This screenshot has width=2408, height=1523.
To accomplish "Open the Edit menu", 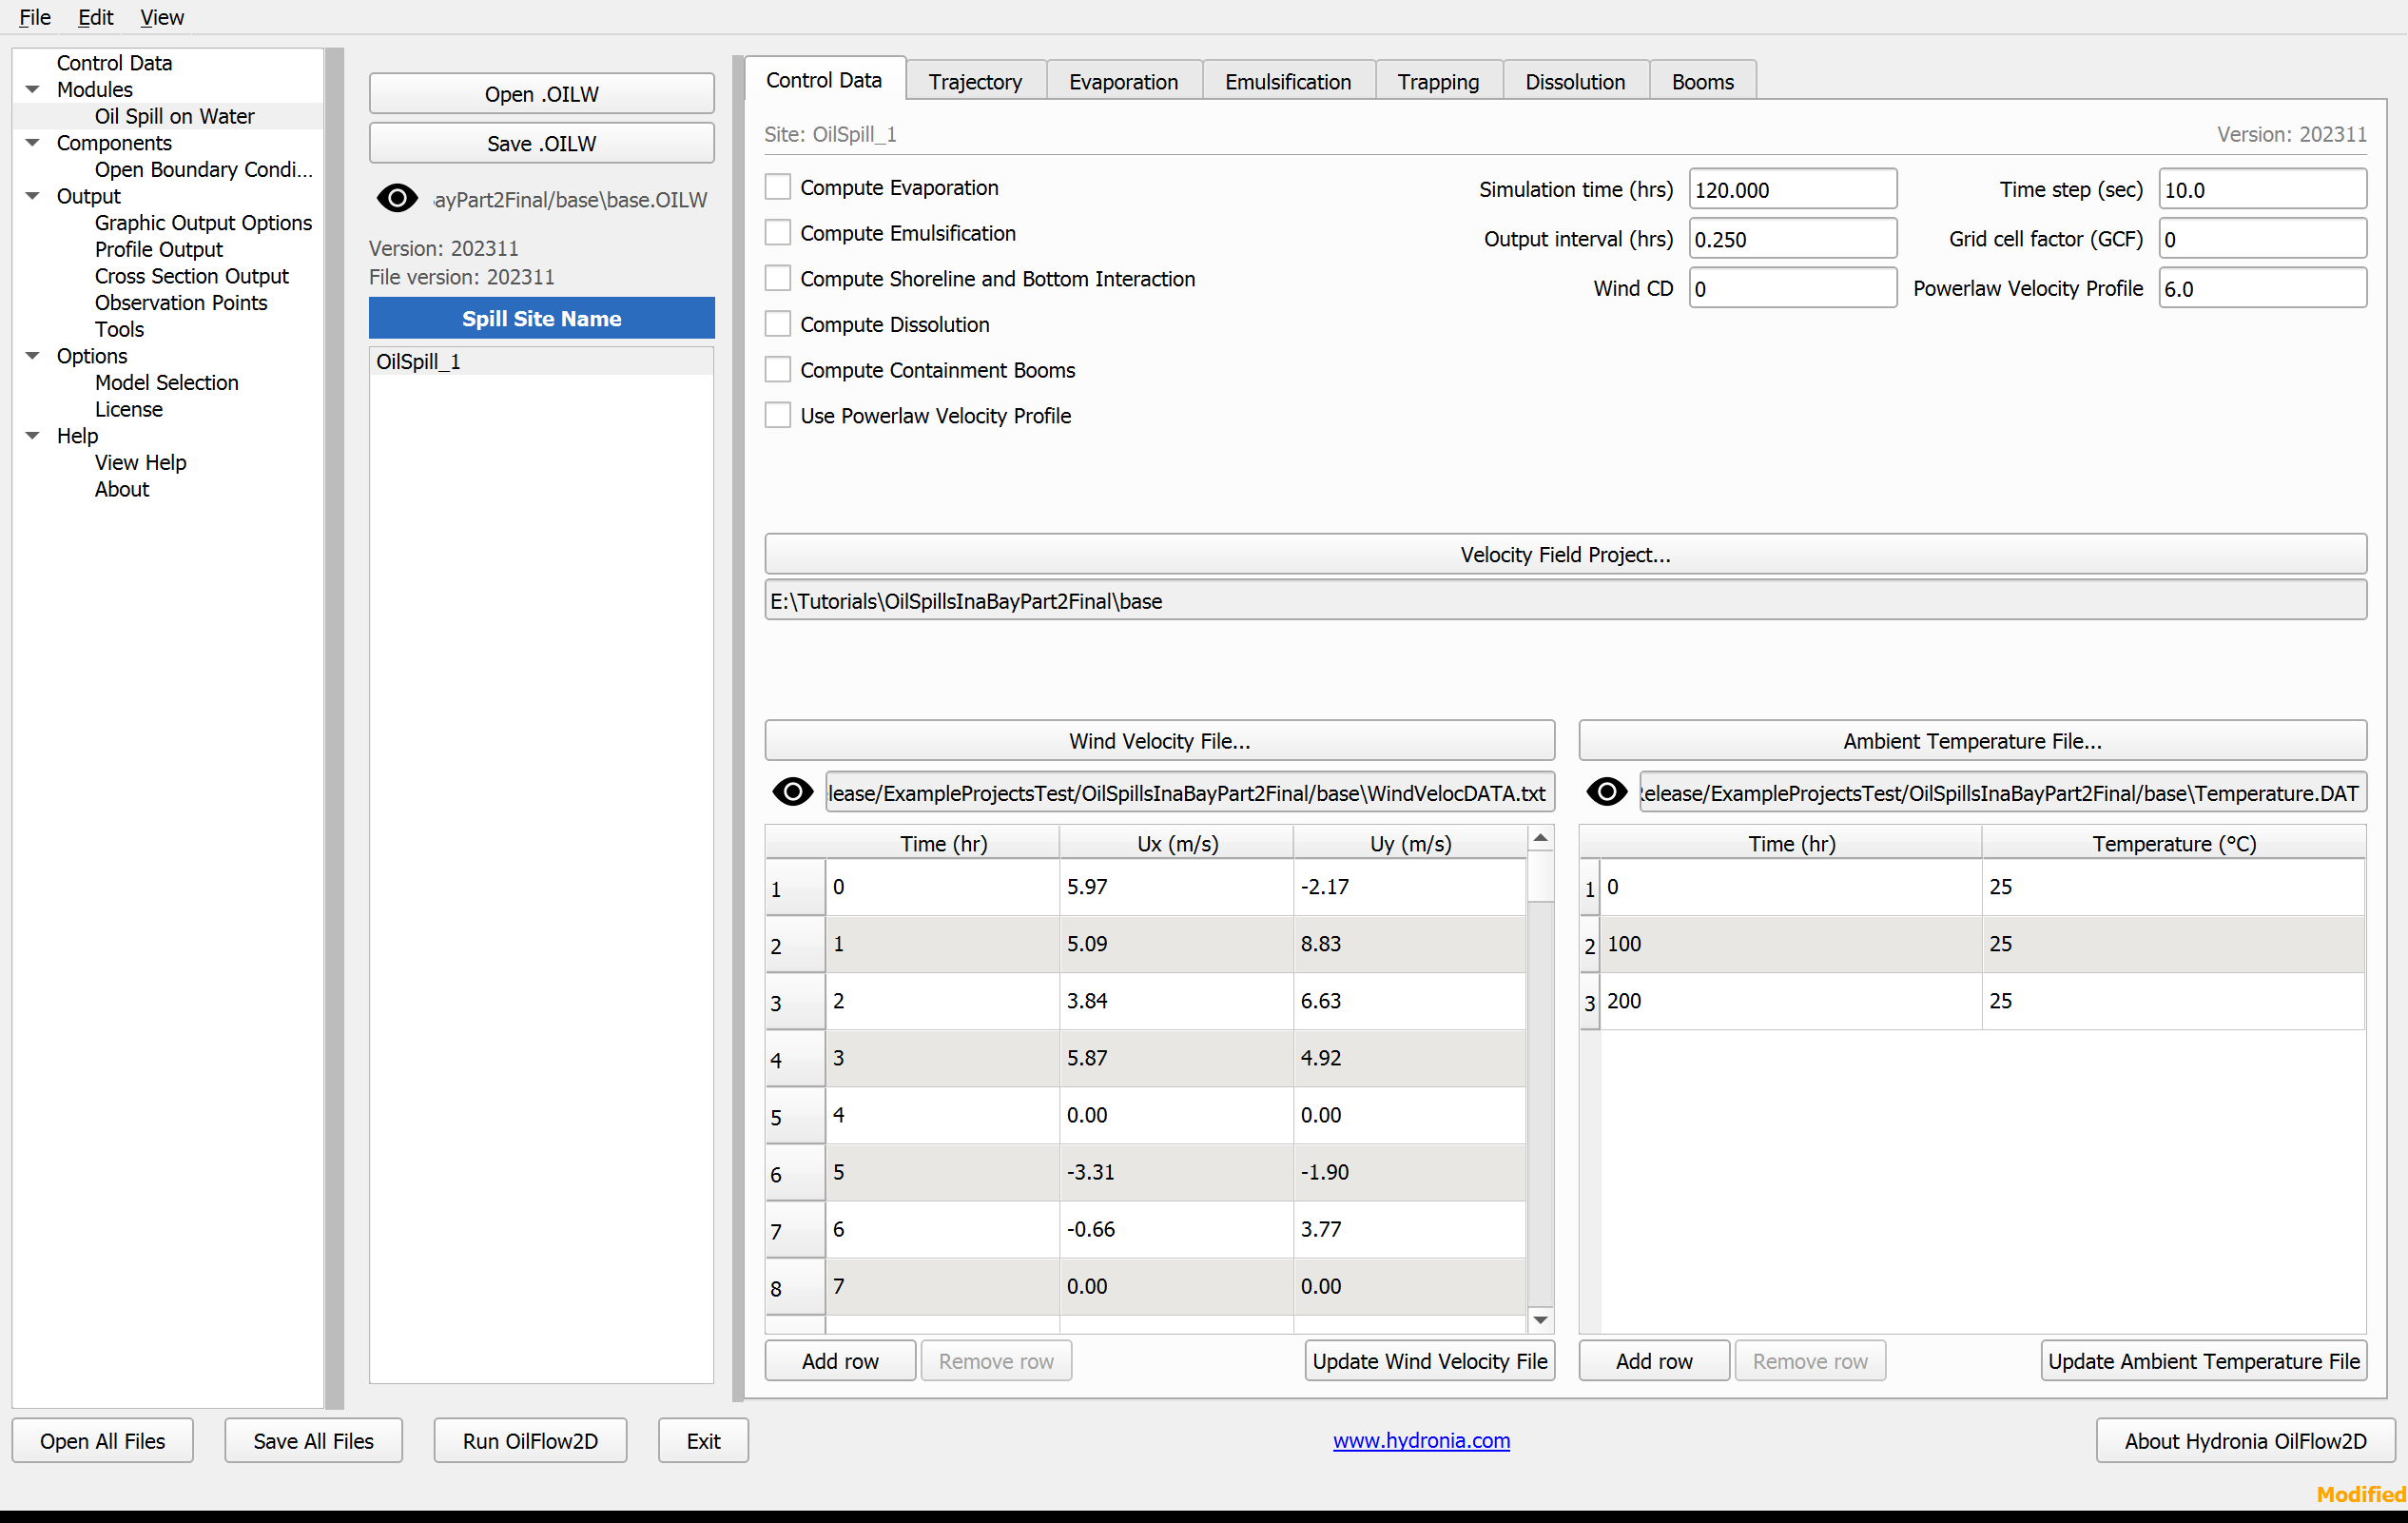I will (95, 17).
